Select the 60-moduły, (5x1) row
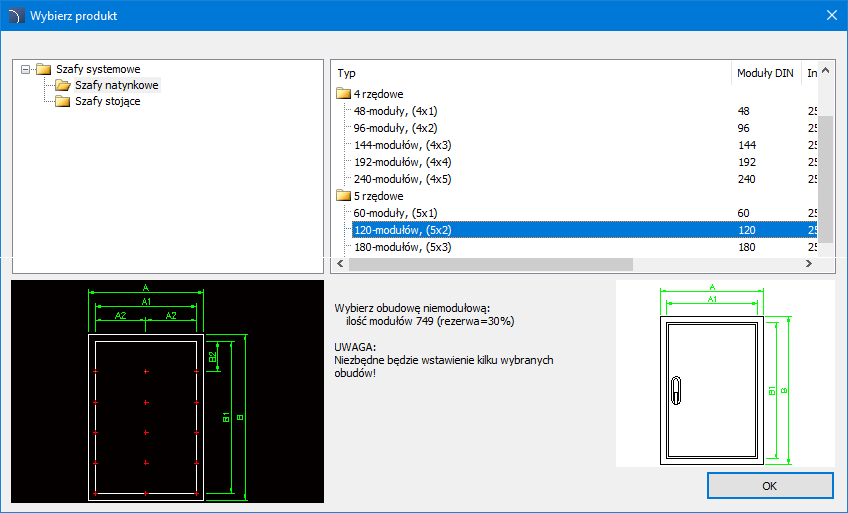 pos(395,213)
